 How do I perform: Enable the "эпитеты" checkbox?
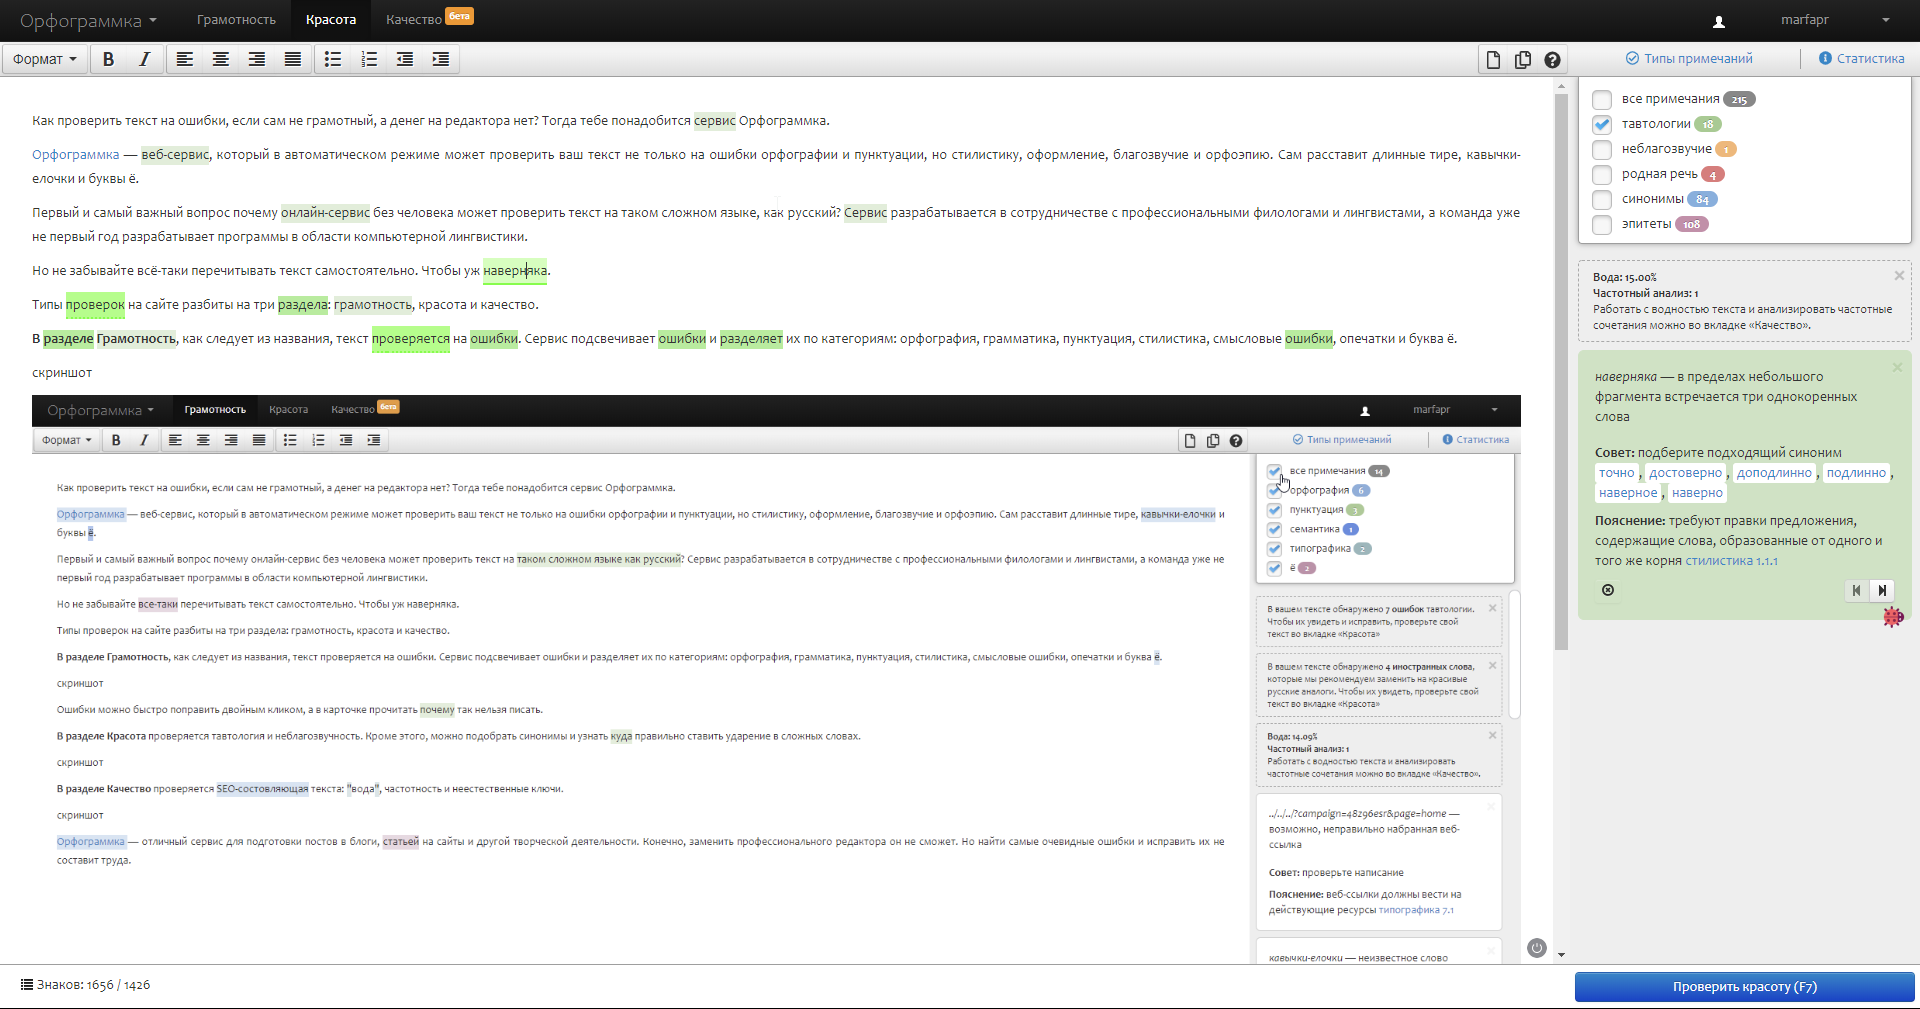(x=1602, y=224)
